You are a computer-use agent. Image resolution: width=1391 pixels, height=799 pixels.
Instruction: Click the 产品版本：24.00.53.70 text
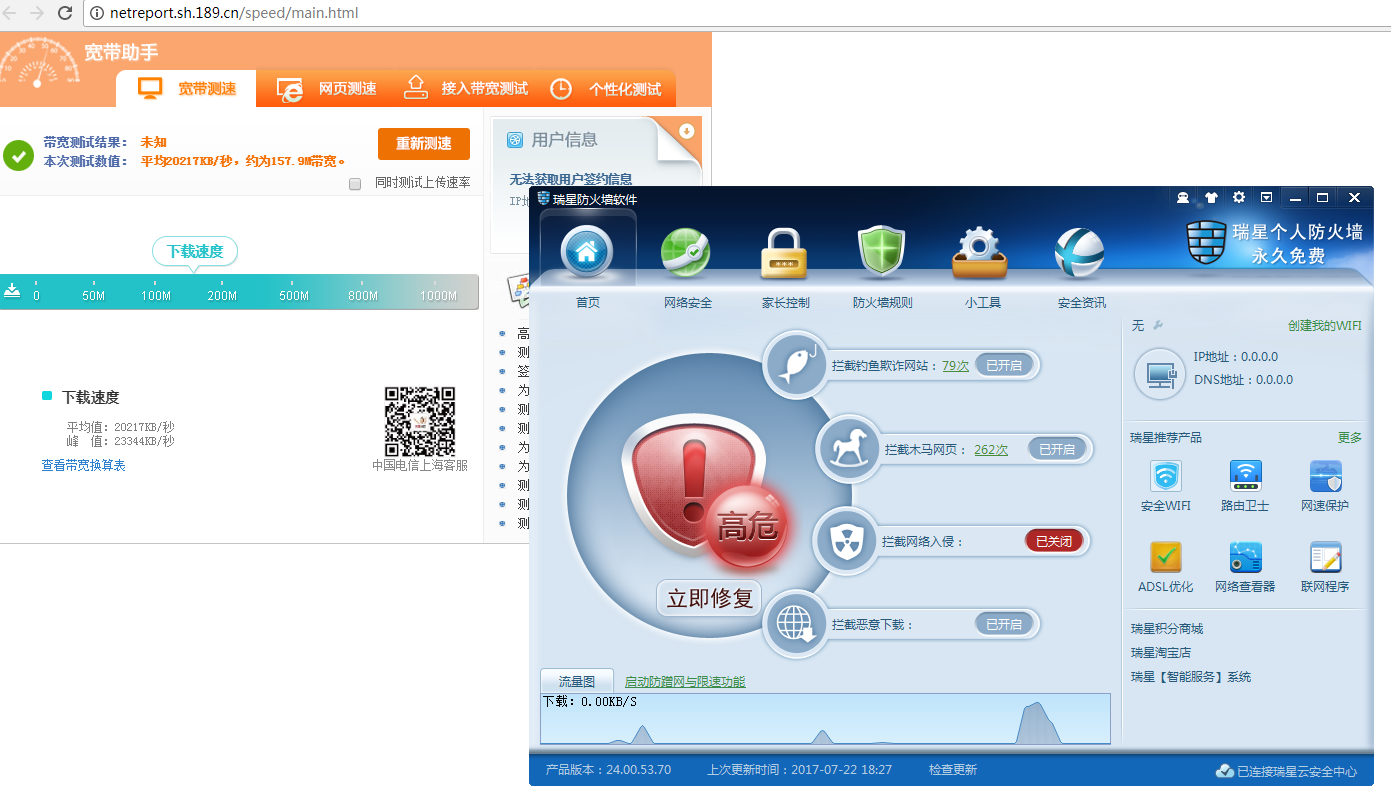point(608,769)
